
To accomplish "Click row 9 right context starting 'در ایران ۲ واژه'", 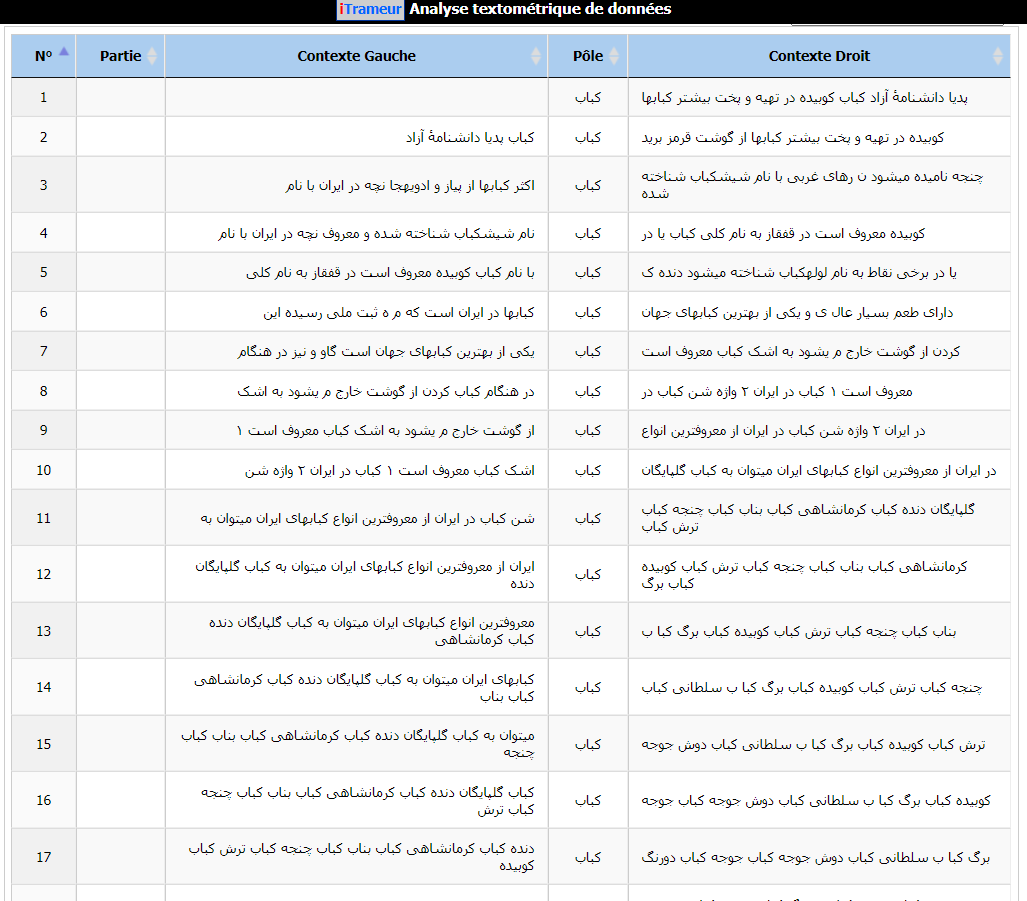I will point(783,431).
